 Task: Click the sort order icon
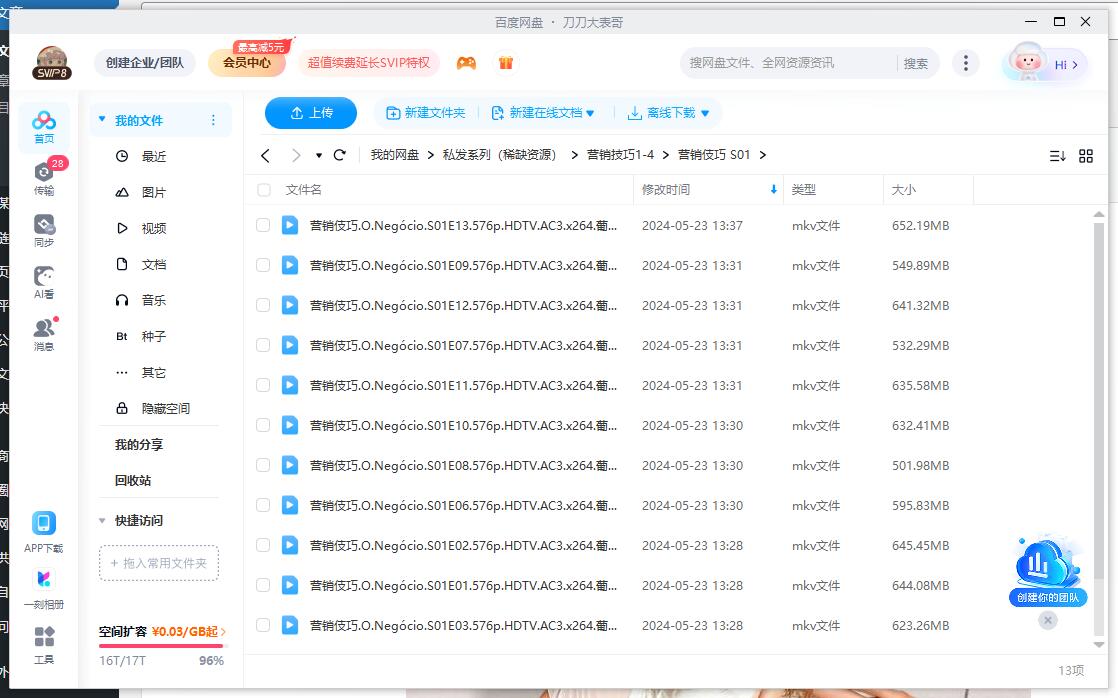1057,156
